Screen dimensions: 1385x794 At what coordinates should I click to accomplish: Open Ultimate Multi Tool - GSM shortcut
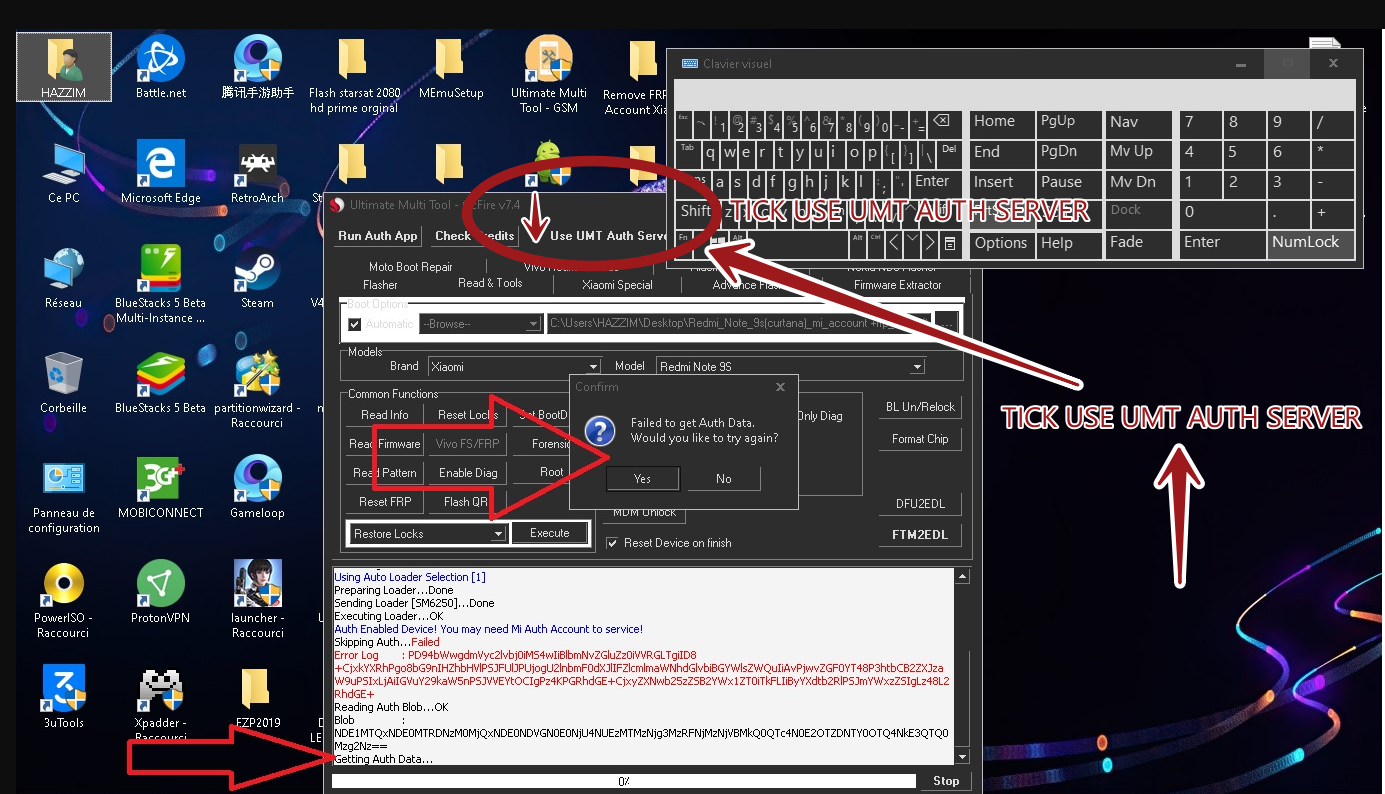tap(548, 74)
